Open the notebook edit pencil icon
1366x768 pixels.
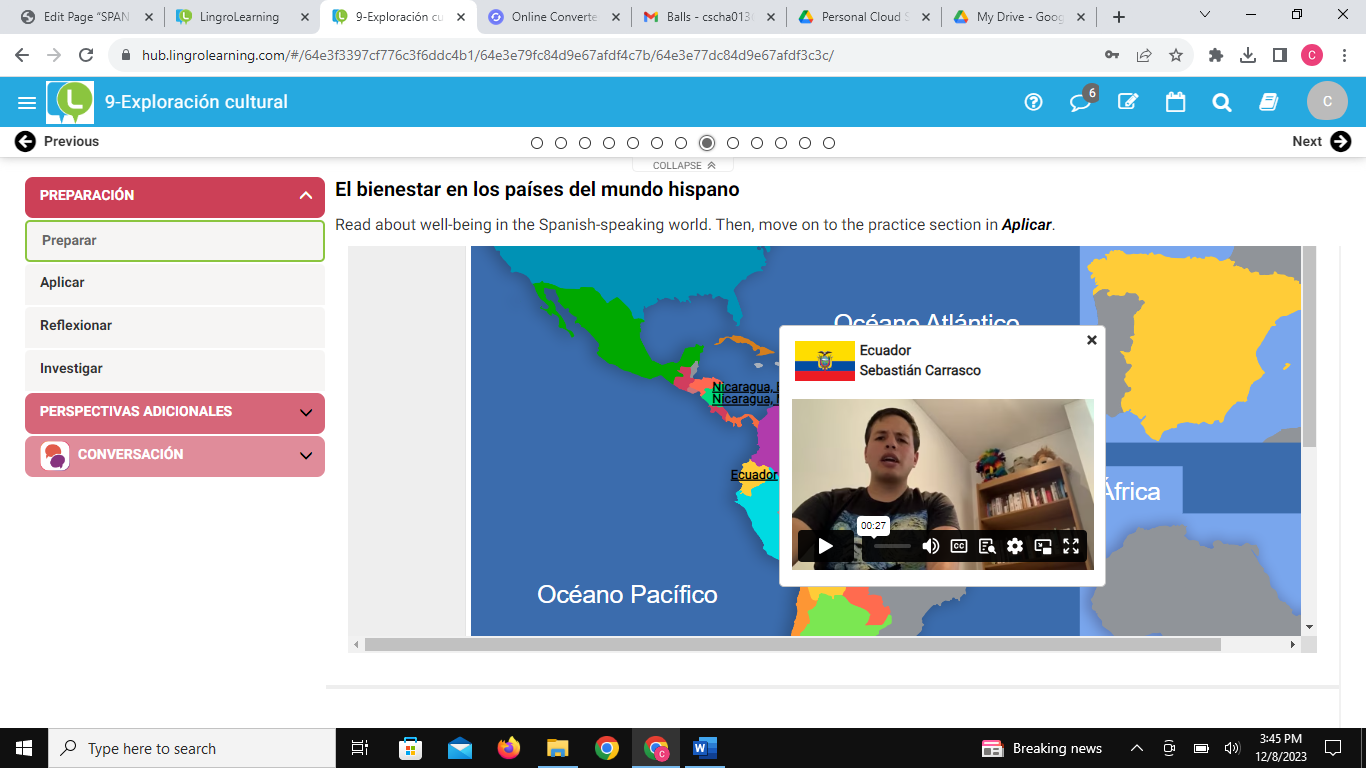pos(1128,102)
